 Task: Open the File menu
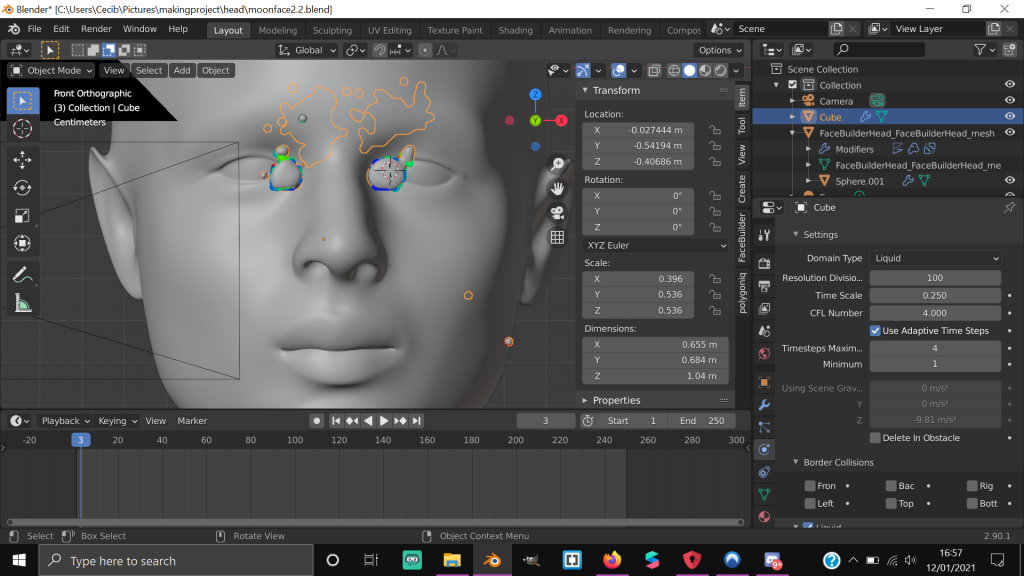click(x=35, y=29)
